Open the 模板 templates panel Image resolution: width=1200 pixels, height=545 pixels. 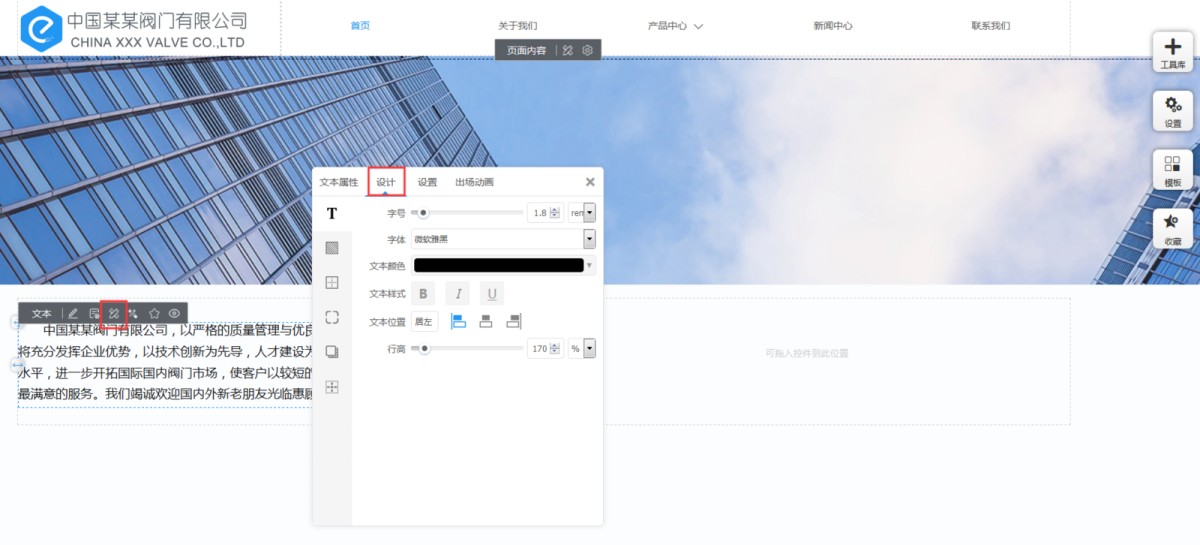tap(1173, 170)
